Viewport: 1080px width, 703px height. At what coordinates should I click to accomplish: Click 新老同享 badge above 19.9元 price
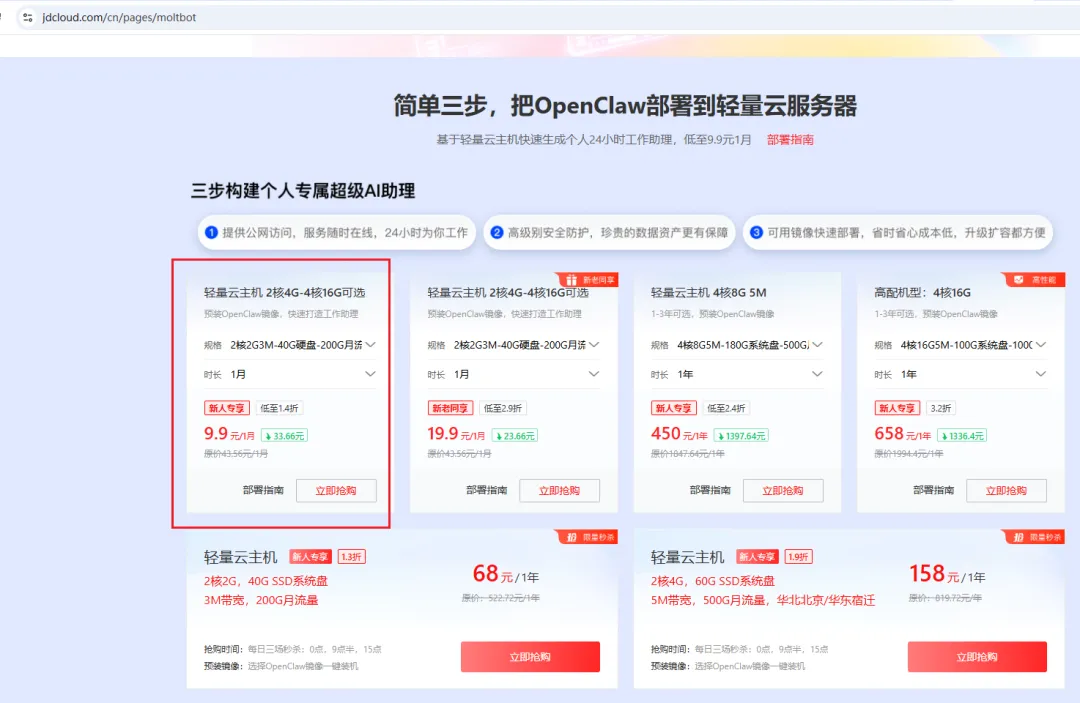coord(450,408)
